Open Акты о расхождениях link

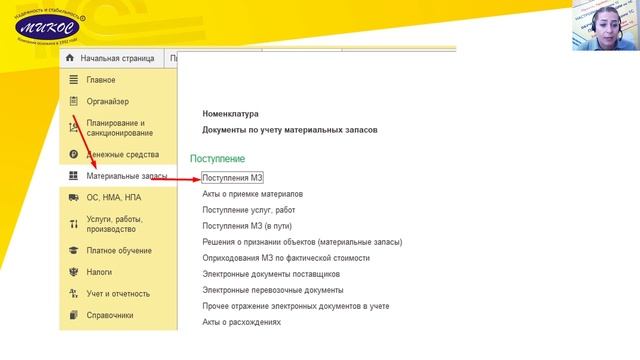242,322
